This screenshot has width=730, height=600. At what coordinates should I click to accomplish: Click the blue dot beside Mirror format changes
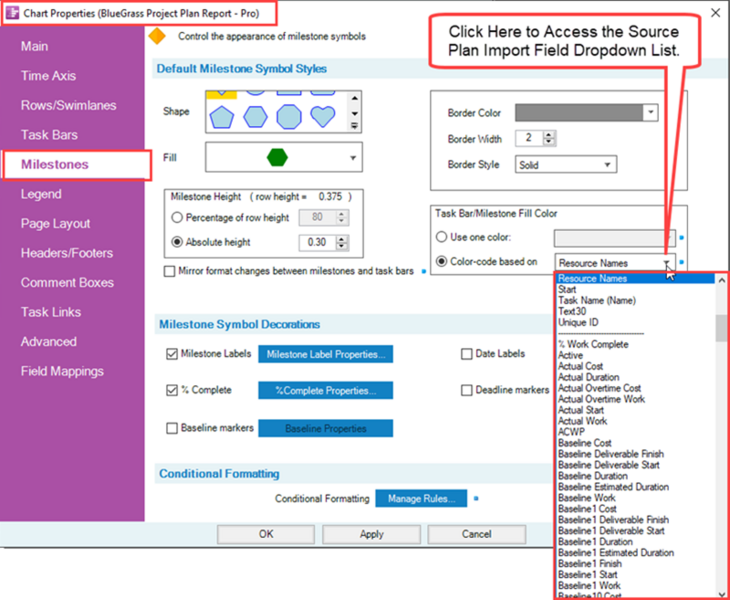pos(424,271)
